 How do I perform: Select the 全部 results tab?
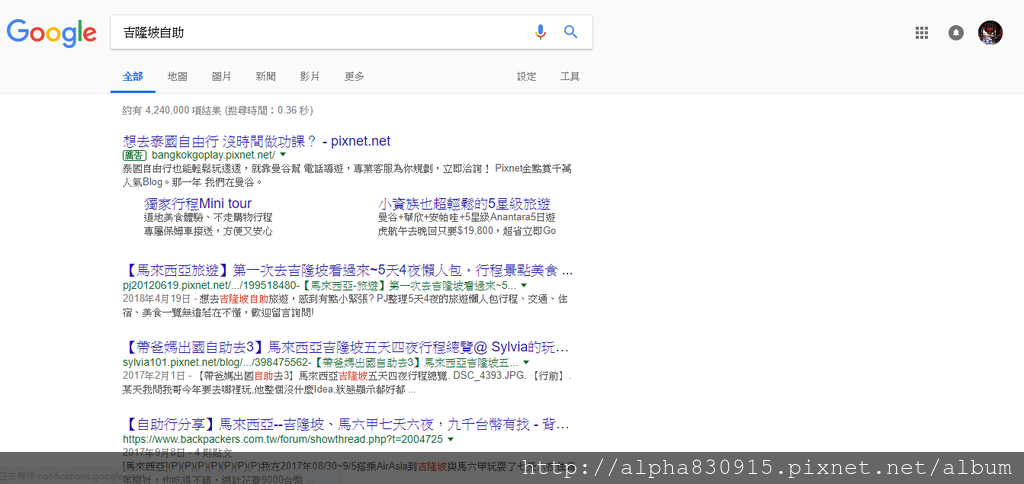click(x=133, y=76)
